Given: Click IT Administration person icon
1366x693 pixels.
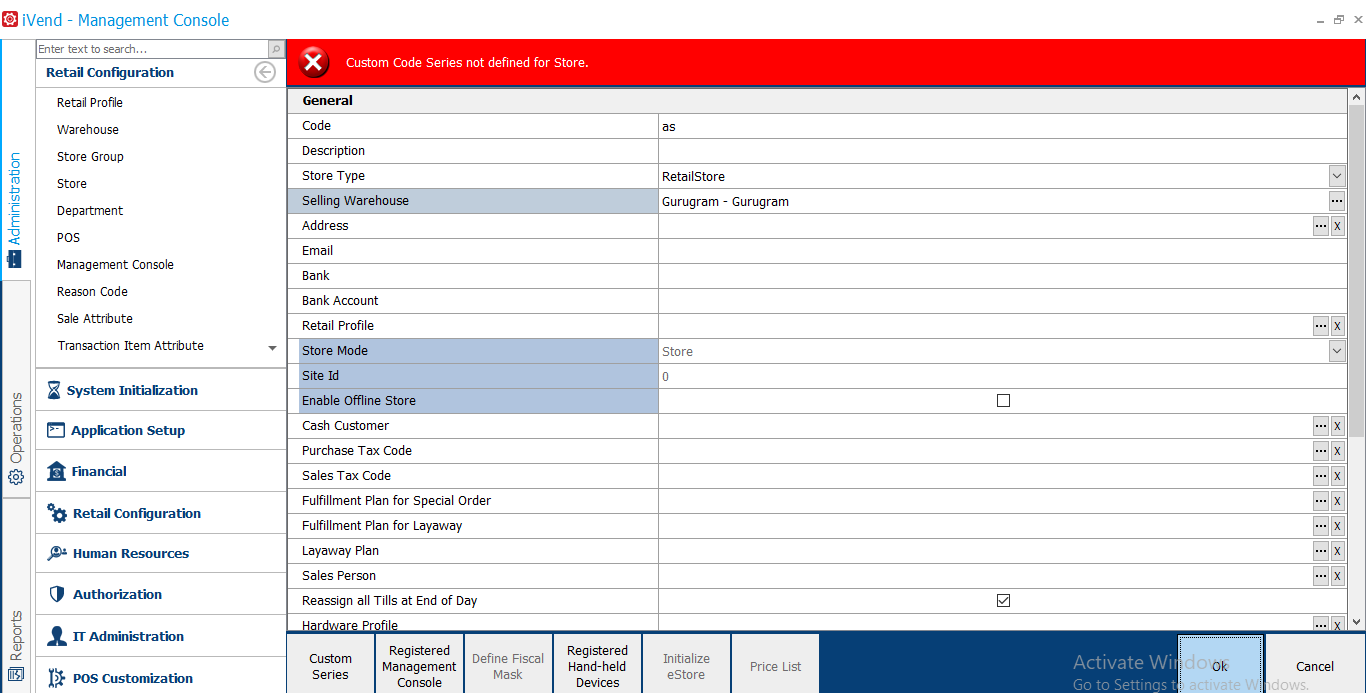Looking at the screenshot, I should [56, 637].
